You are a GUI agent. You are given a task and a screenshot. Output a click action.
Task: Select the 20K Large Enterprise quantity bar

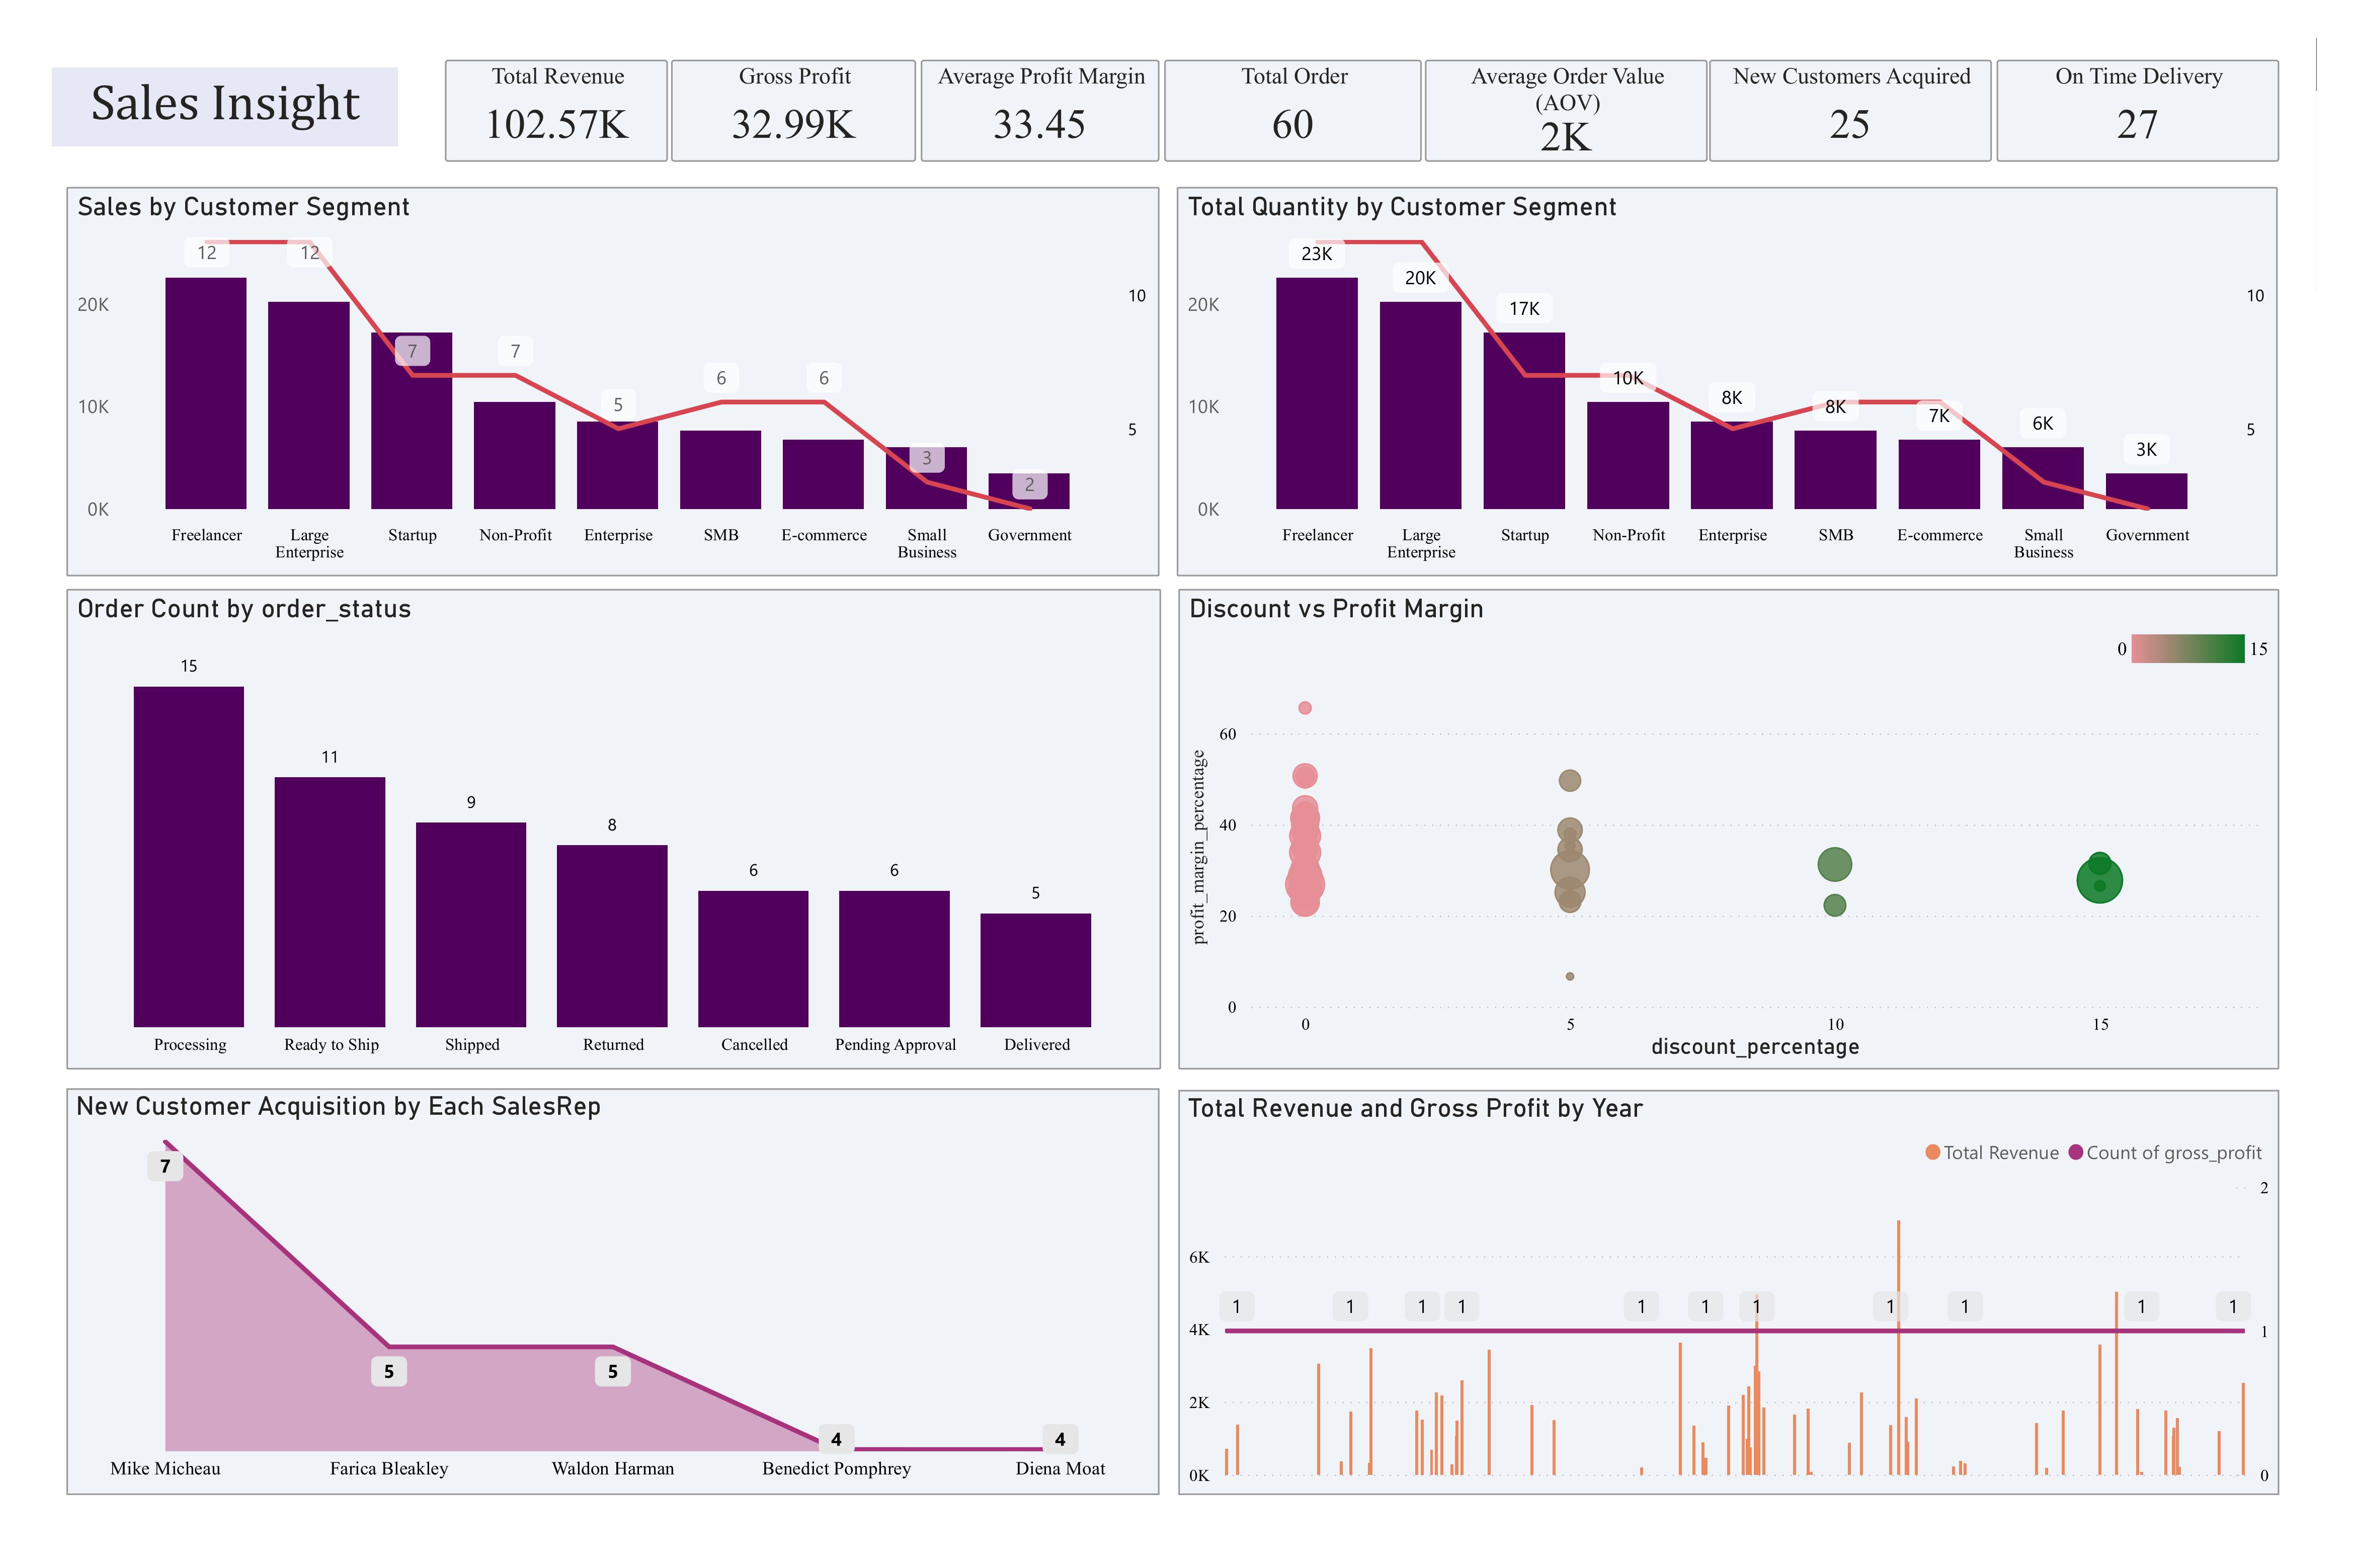(1420, 405)
